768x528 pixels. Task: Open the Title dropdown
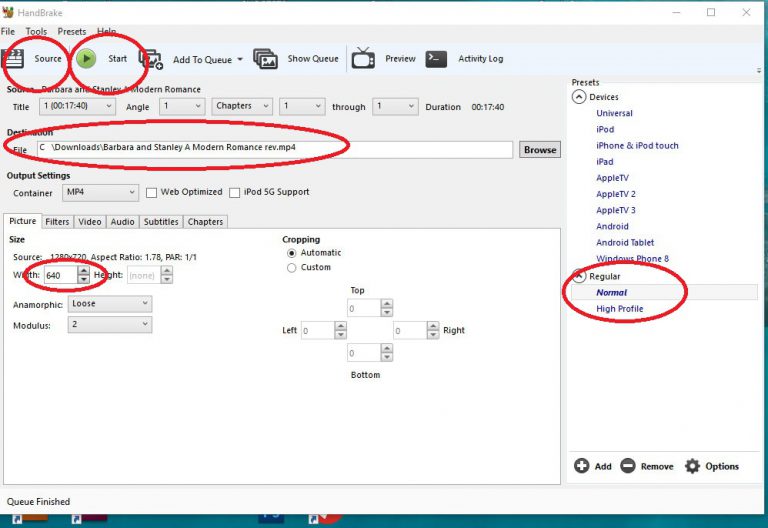pyautogui.click(x=77, y=106)
